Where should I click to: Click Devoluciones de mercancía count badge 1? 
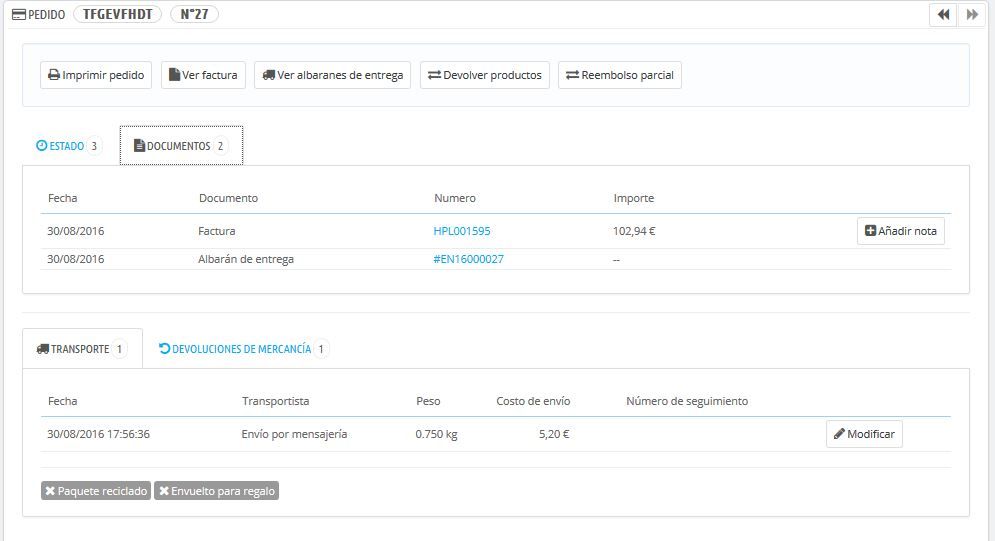(321, 349)
